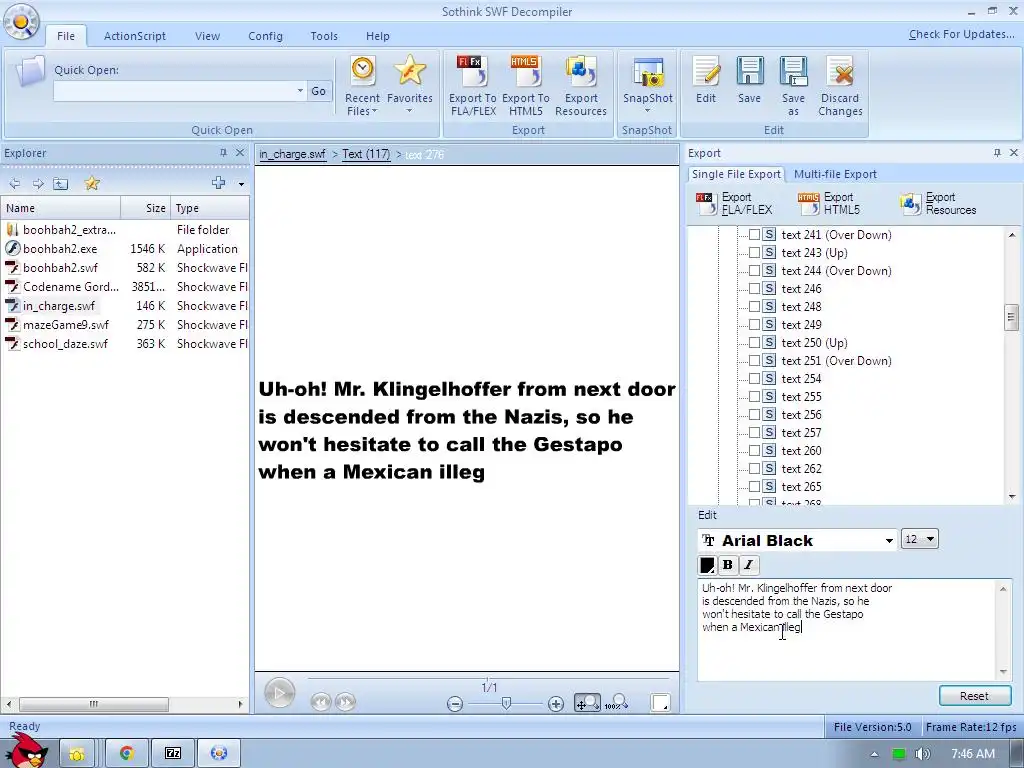The height and width of the screenshot is (768, 1024).
Task: Open the ActionScript ribbon tab
Action: (135, 36)
